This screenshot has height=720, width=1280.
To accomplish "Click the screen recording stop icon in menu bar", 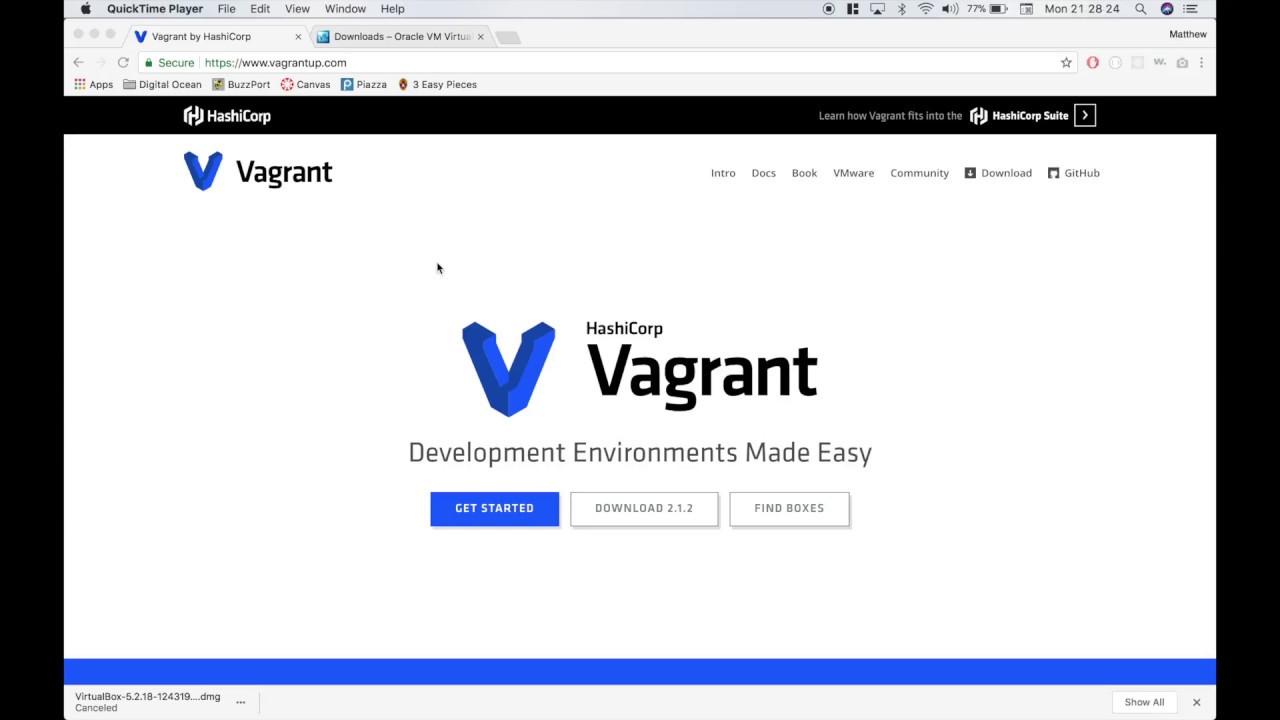I will click(x=828, y=9).
